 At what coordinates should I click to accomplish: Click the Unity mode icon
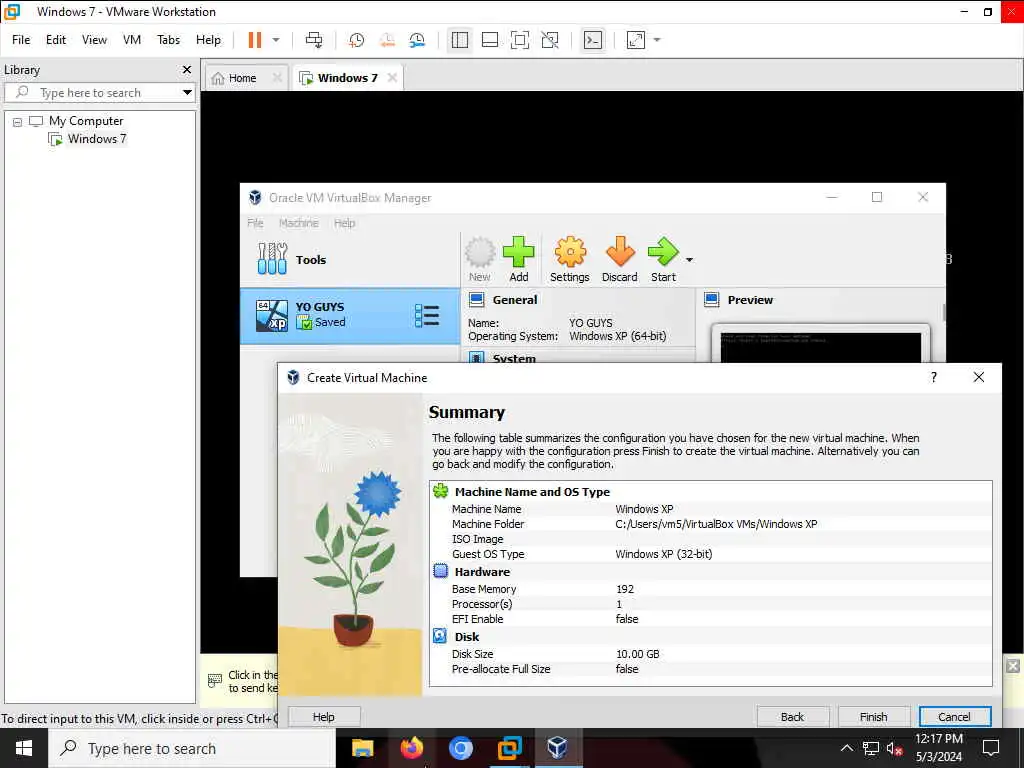[x=550, y=40]
